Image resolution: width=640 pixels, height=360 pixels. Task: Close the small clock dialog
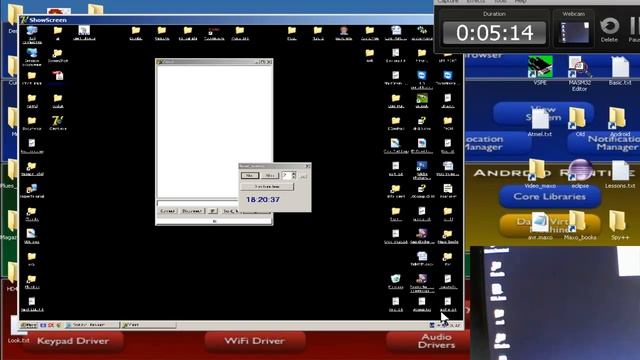pos(307,166)
